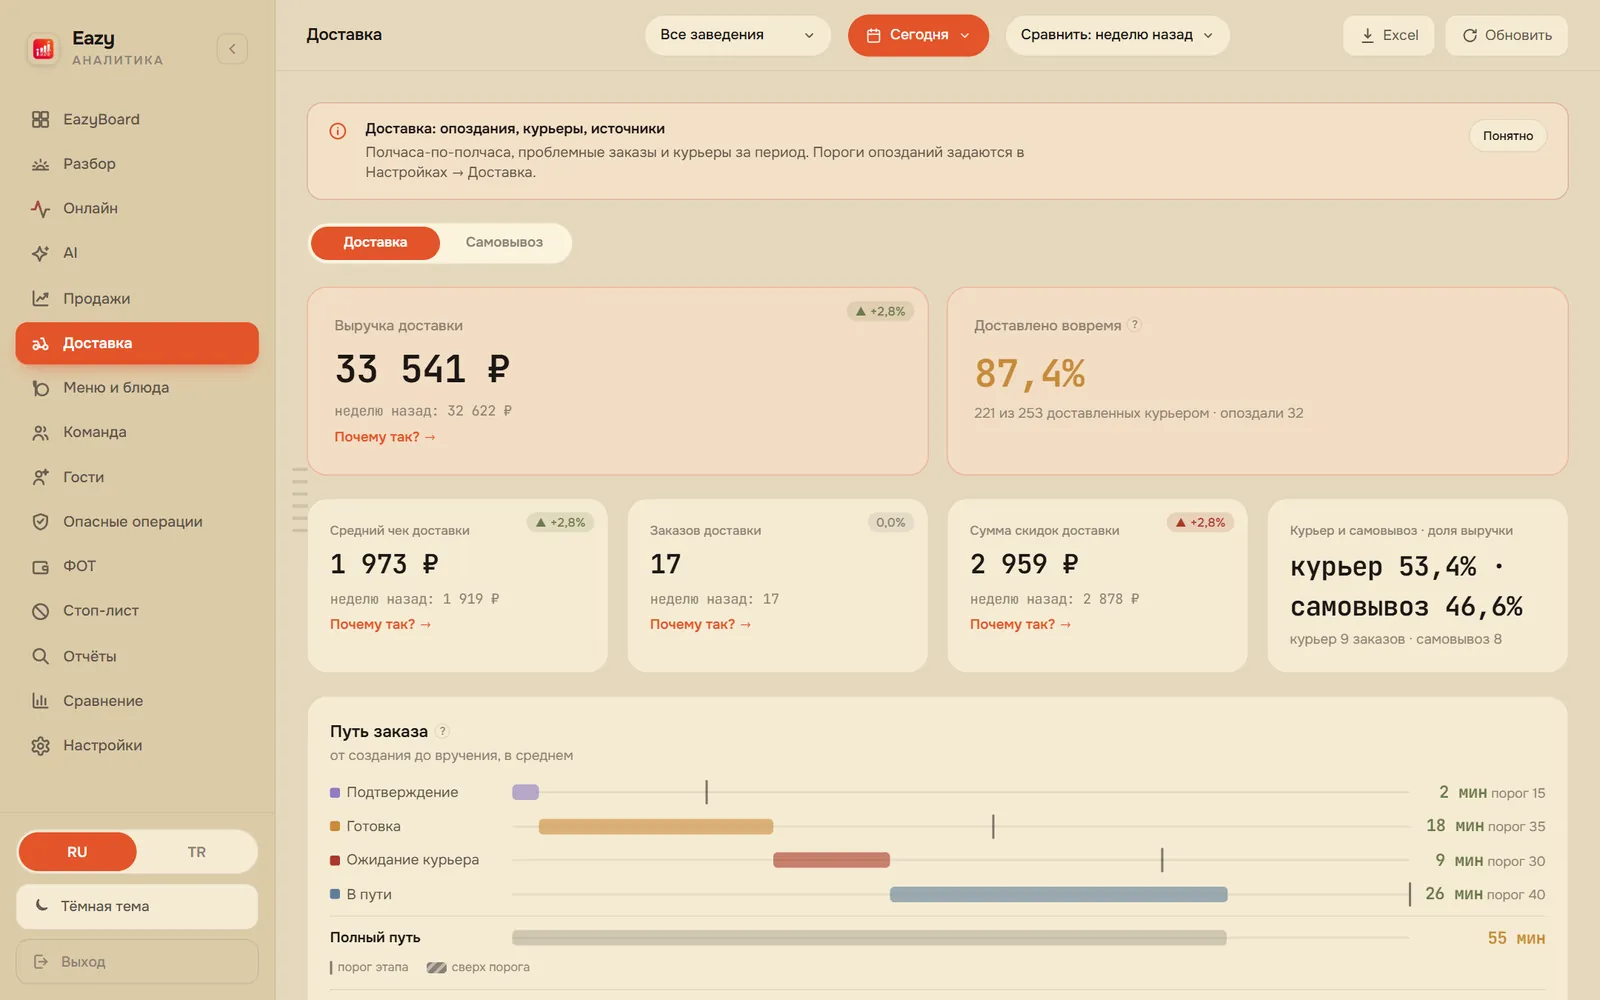Enable Тёмная тема

click(x=137, y=906)
